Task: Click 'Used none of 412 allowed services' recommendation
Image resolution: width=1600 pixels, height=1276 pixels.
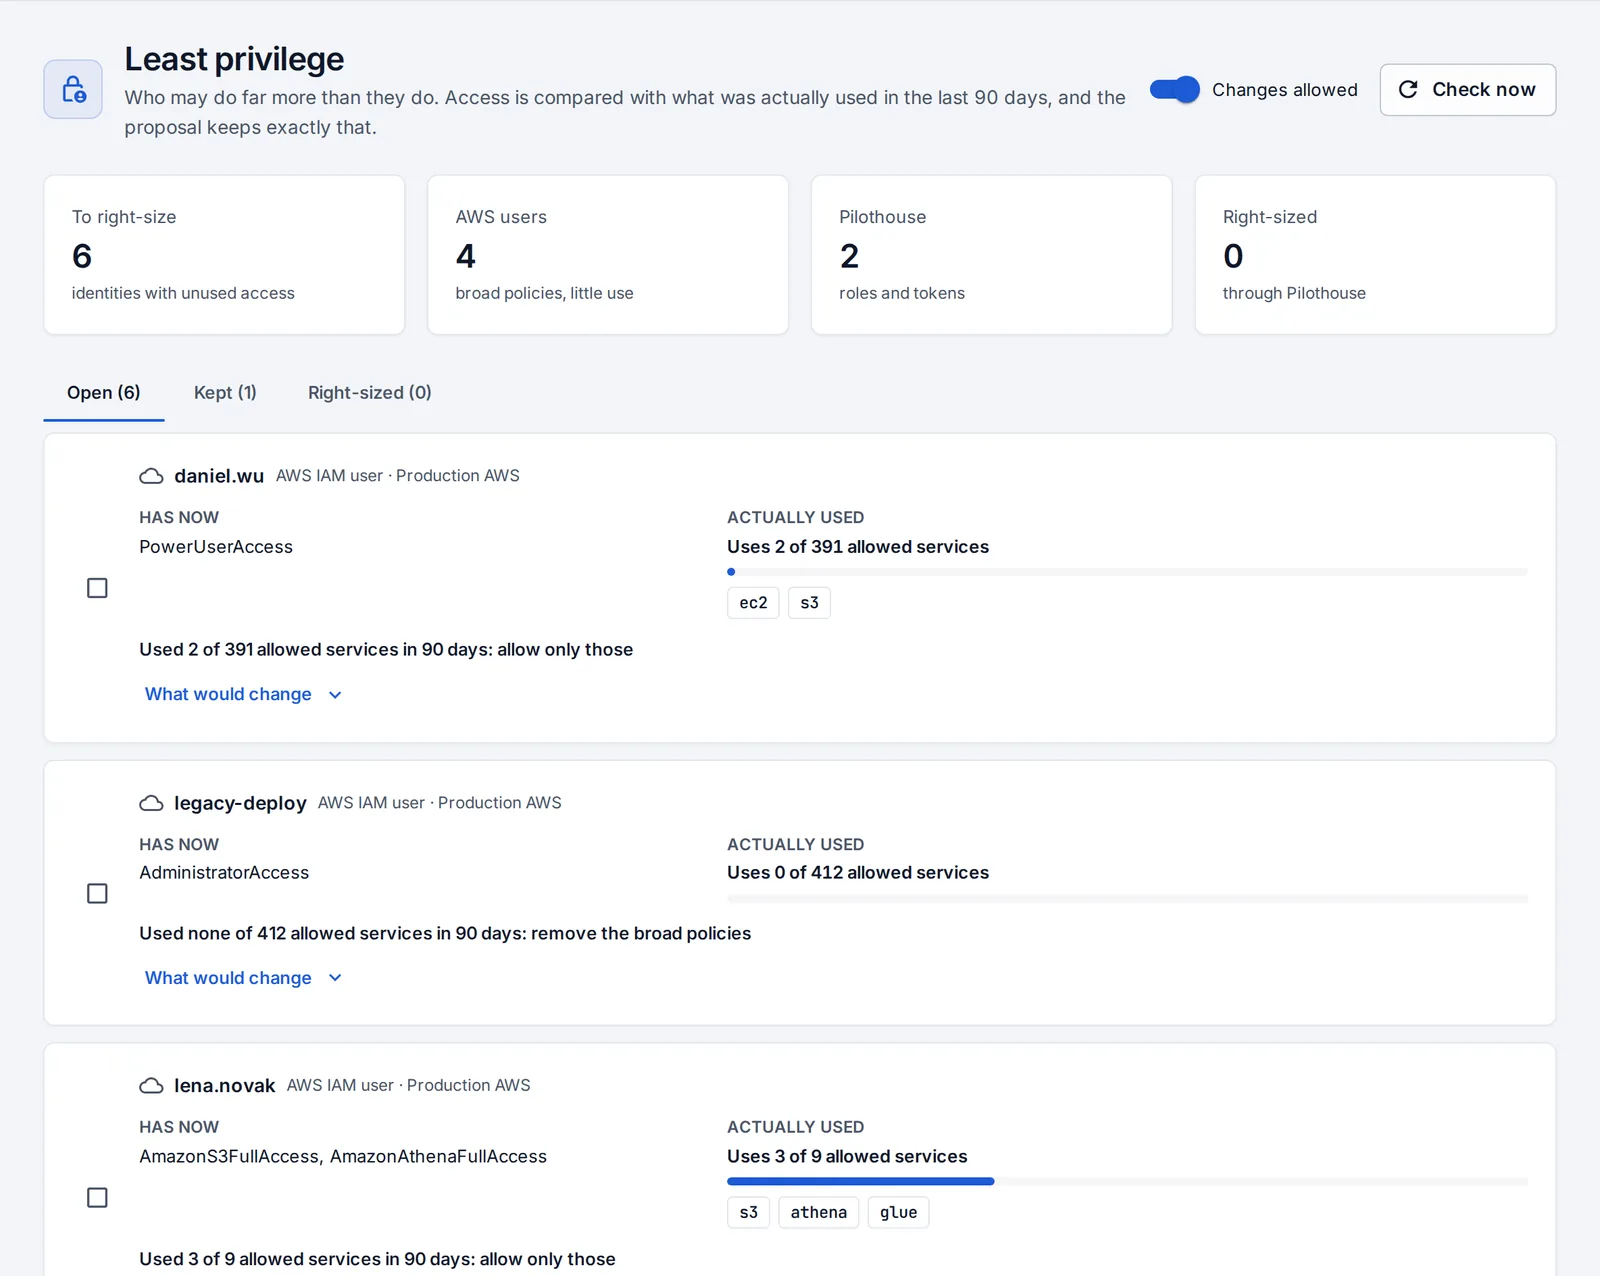Action: 445,933
